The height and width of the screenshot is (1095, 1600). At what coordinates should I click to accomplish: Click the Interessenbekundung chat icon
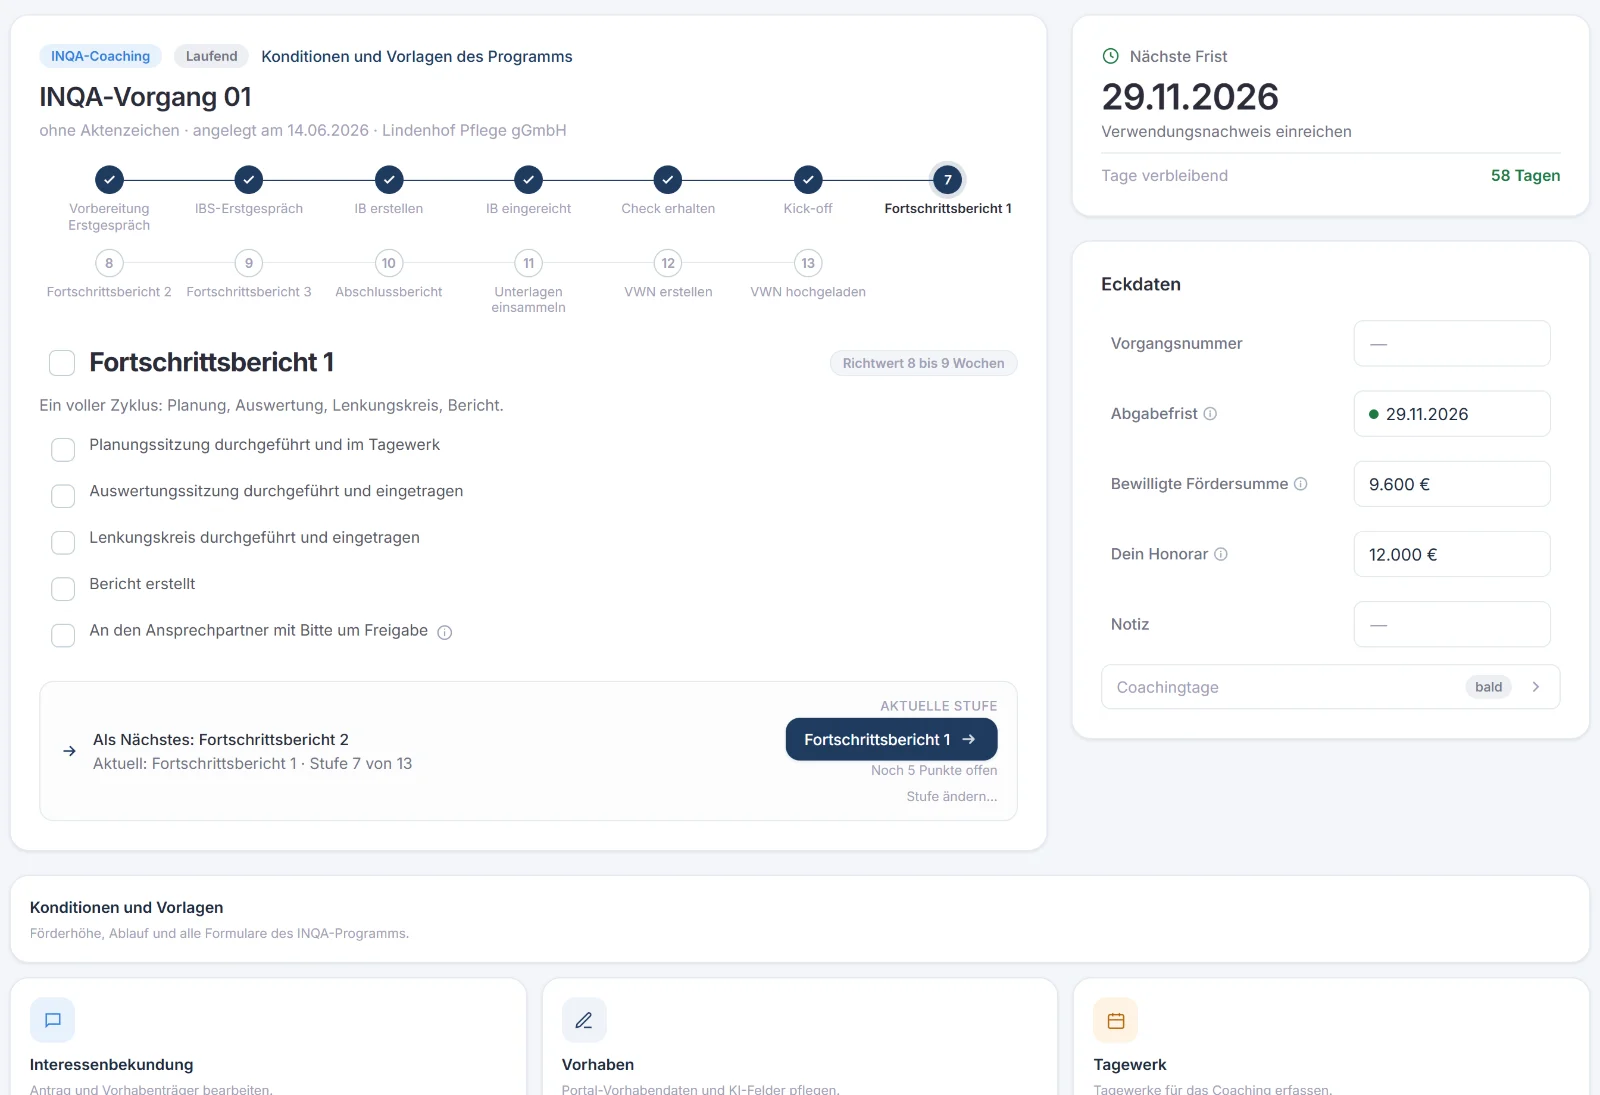click(53, 1020)
